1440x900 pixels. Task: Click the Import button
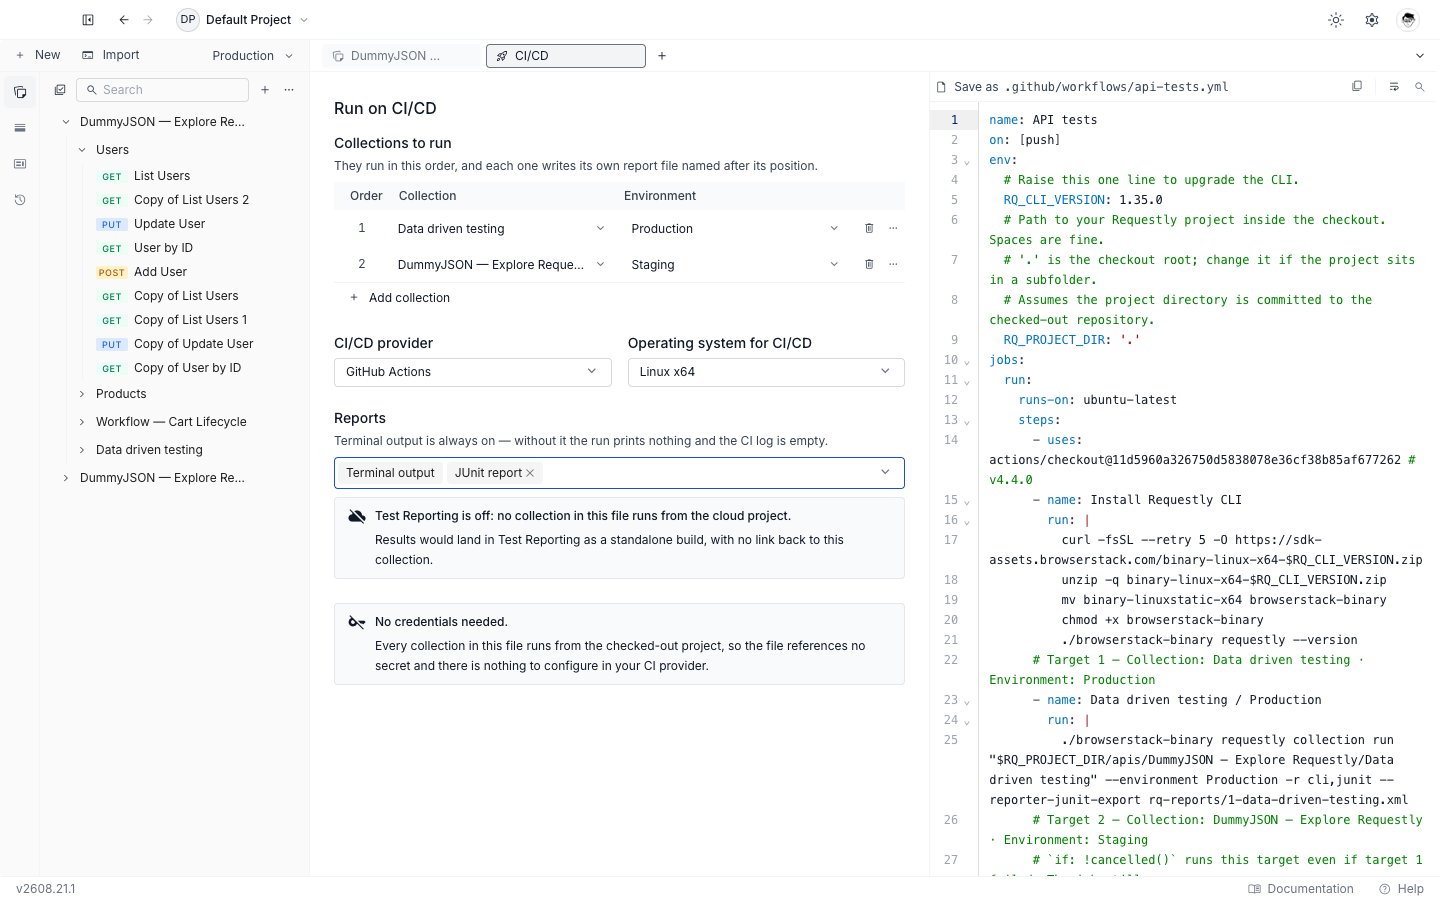111,55
